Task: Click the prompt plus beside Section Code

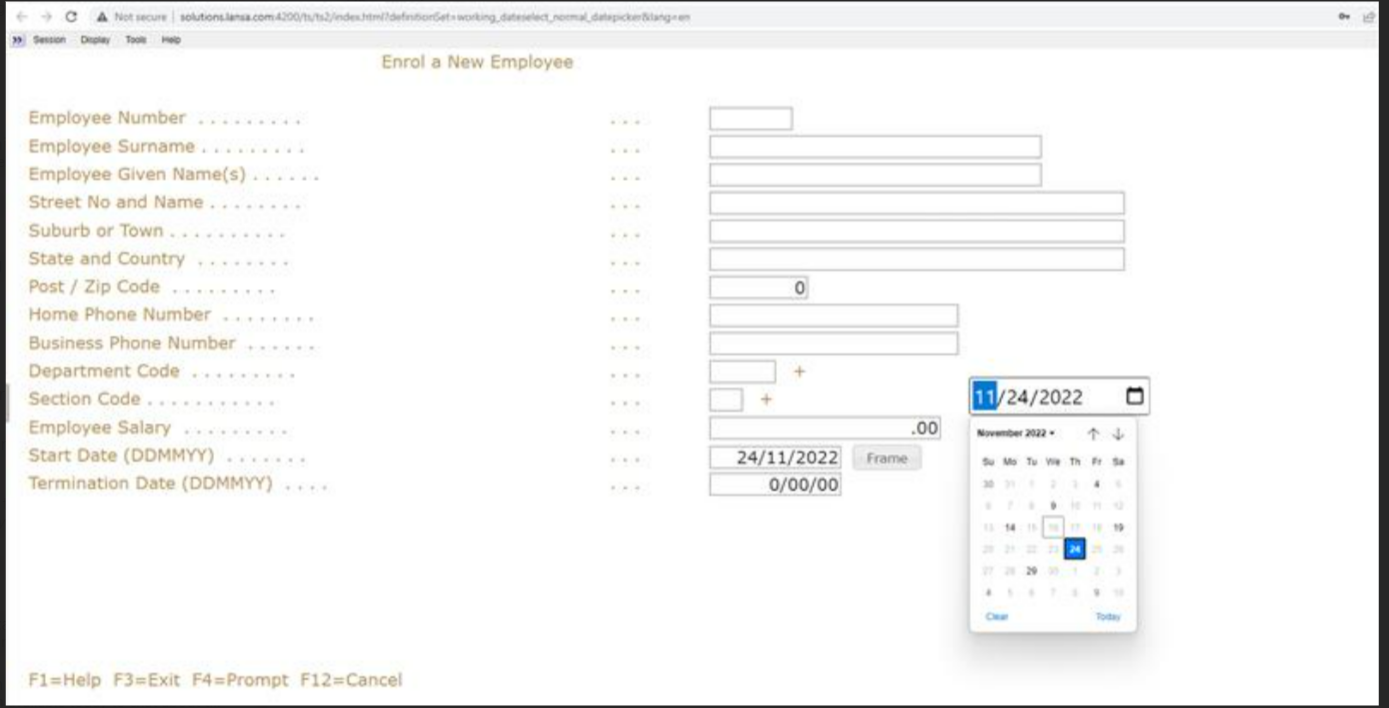Action: [x=765, y=399]
